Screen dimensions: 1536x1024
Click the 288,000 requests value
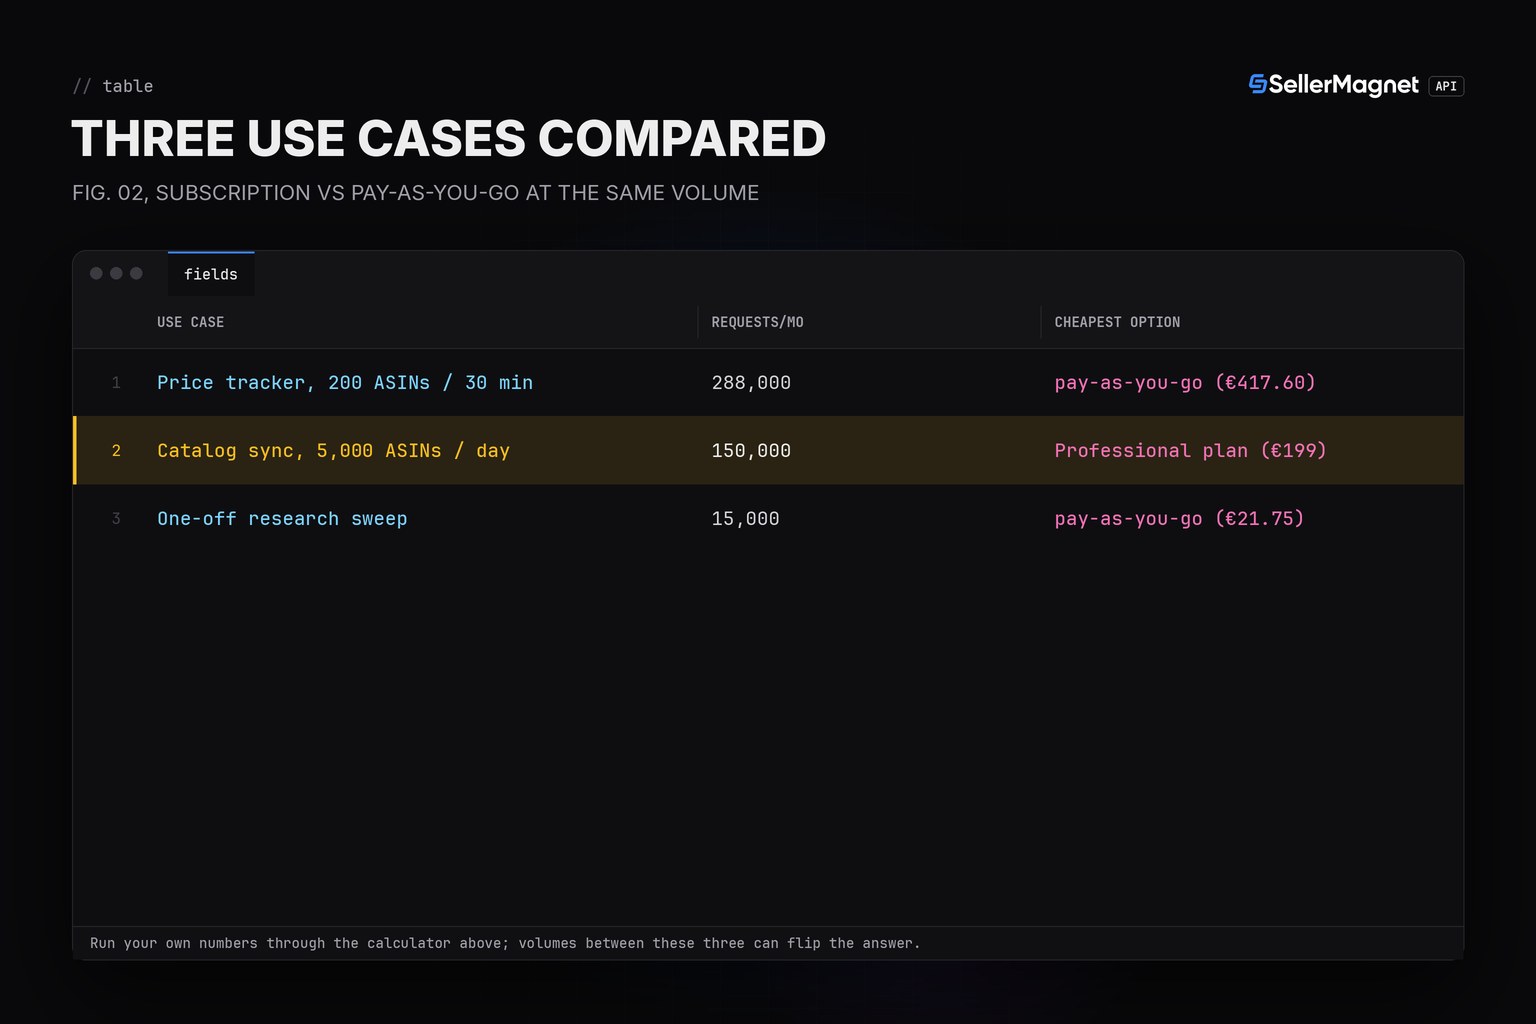click(751, 383)
